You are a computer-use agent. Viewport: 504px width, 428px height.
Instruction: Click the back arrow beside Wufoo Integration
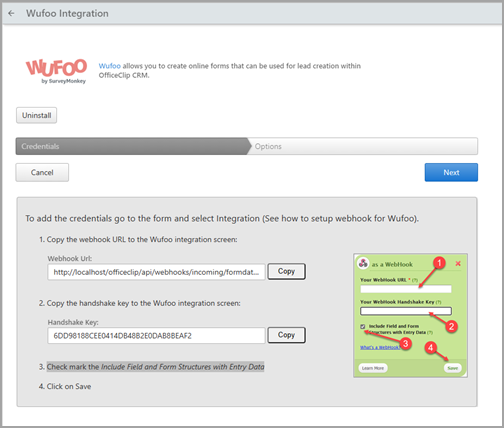(x=11, y=13)
